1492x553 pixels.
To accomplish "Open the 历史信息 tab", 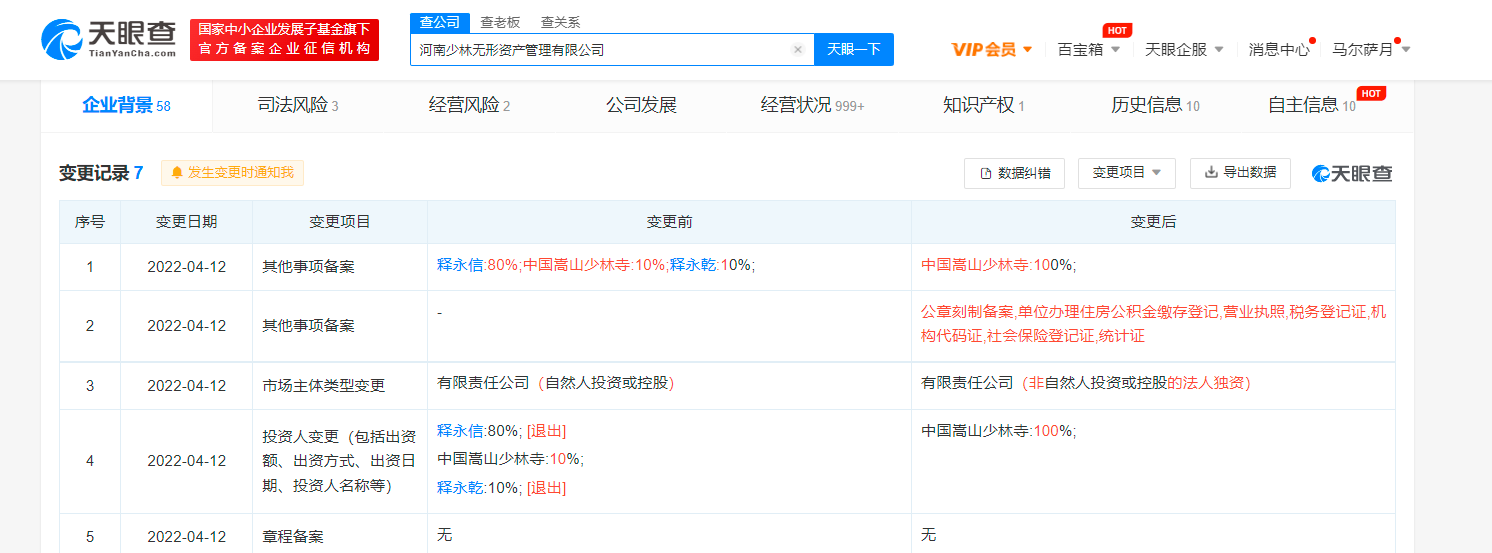I will (x=1155, y=105).
